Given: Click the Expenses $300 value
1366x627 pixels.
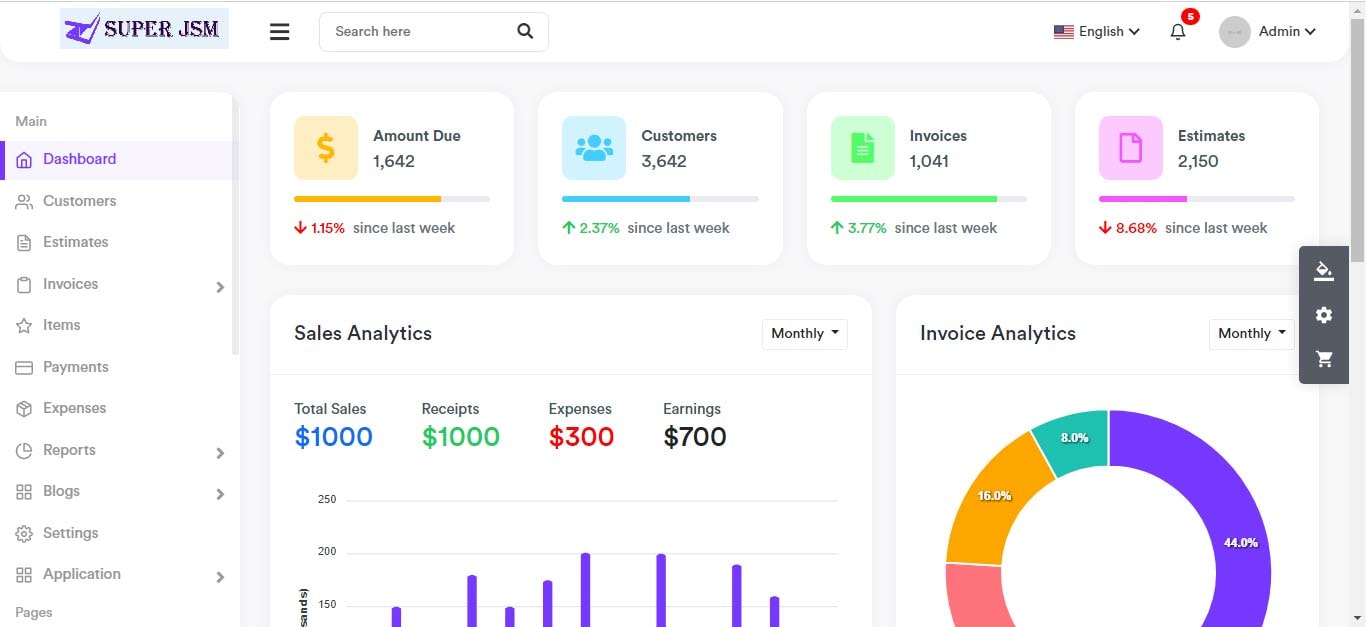Looking at the screenshot, I should point(581,437).
